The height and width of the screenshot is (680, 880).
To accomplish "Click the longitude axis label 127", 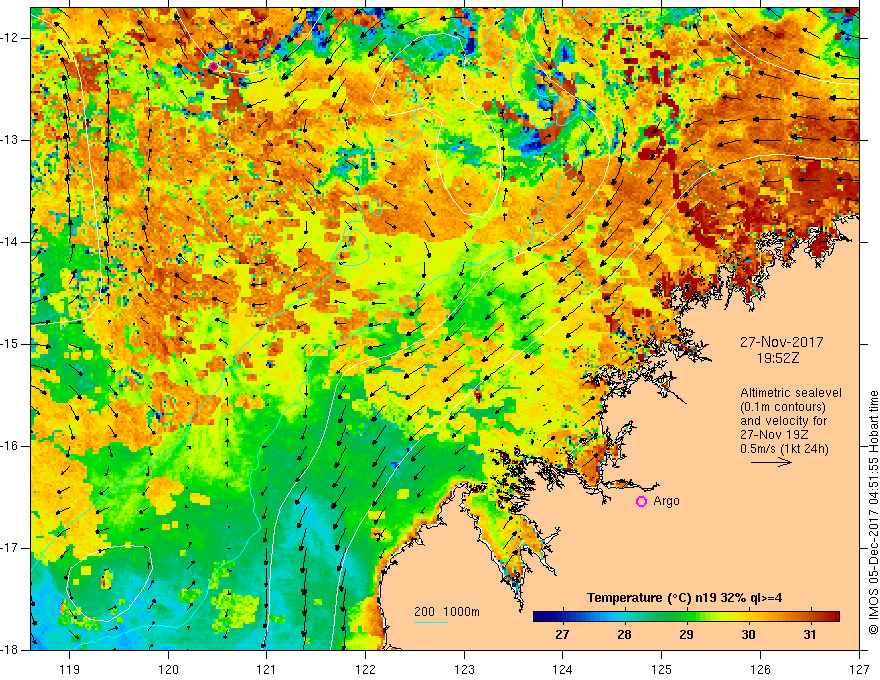I will [859, 669].
